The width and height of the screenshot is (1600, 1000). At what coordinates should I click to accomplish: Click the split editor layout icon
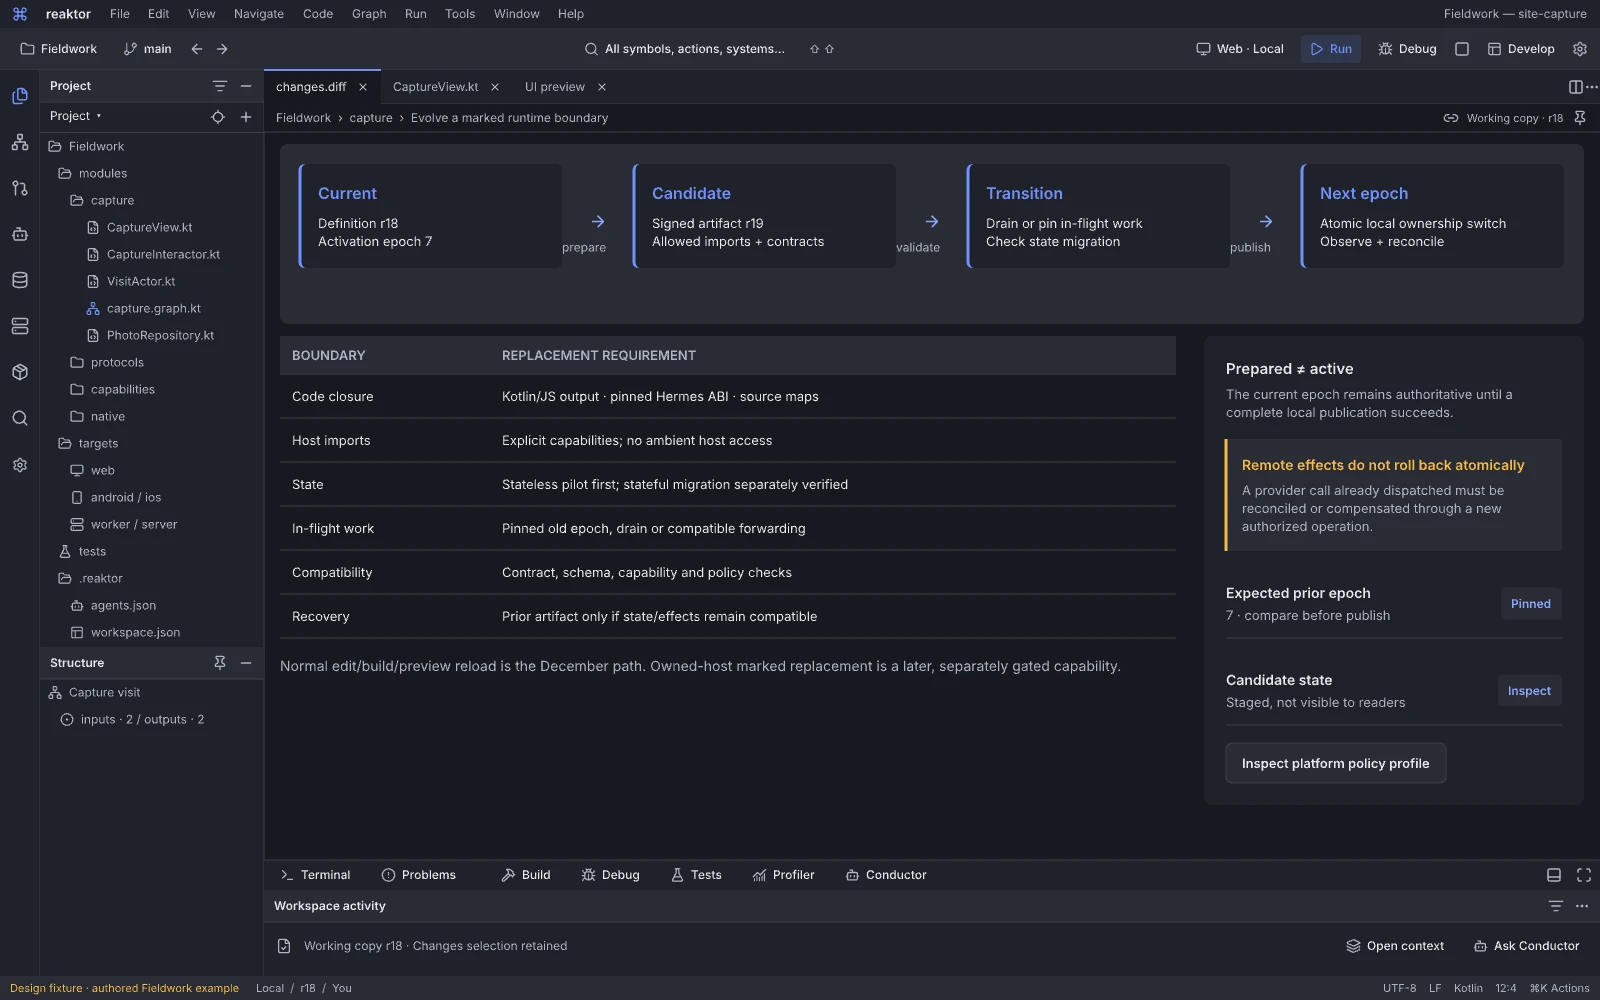point(1575,87)
